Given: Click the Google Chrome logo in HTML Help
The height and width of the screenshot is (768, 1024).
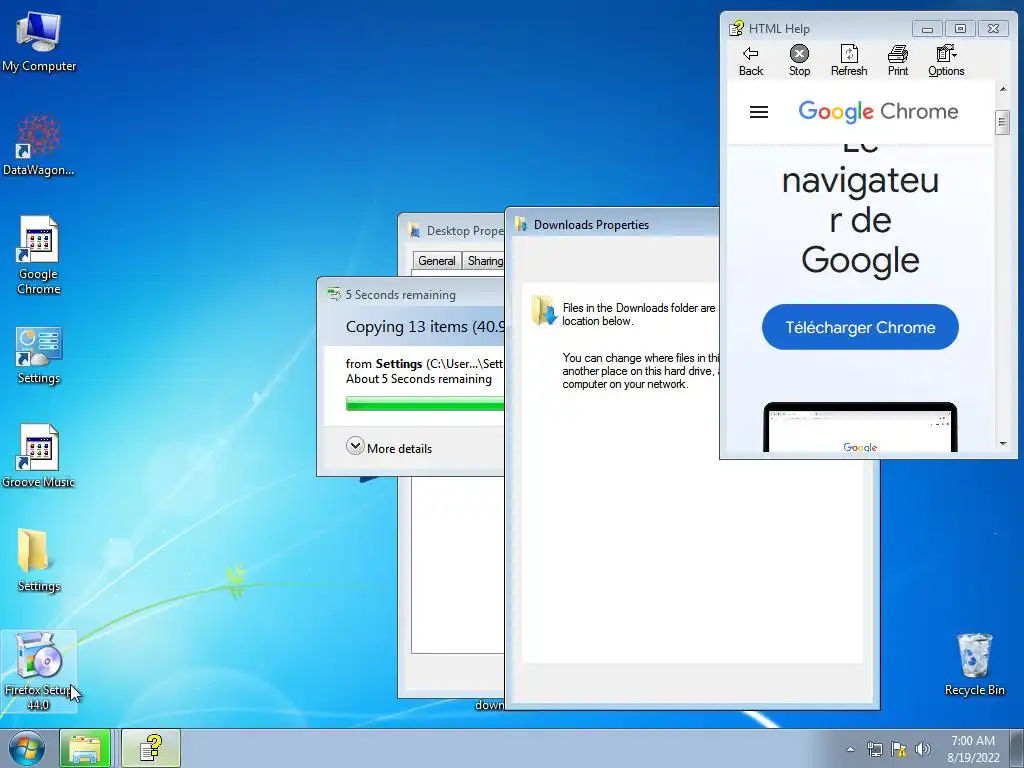Looking at the screenshot, I should click(878, 112).
